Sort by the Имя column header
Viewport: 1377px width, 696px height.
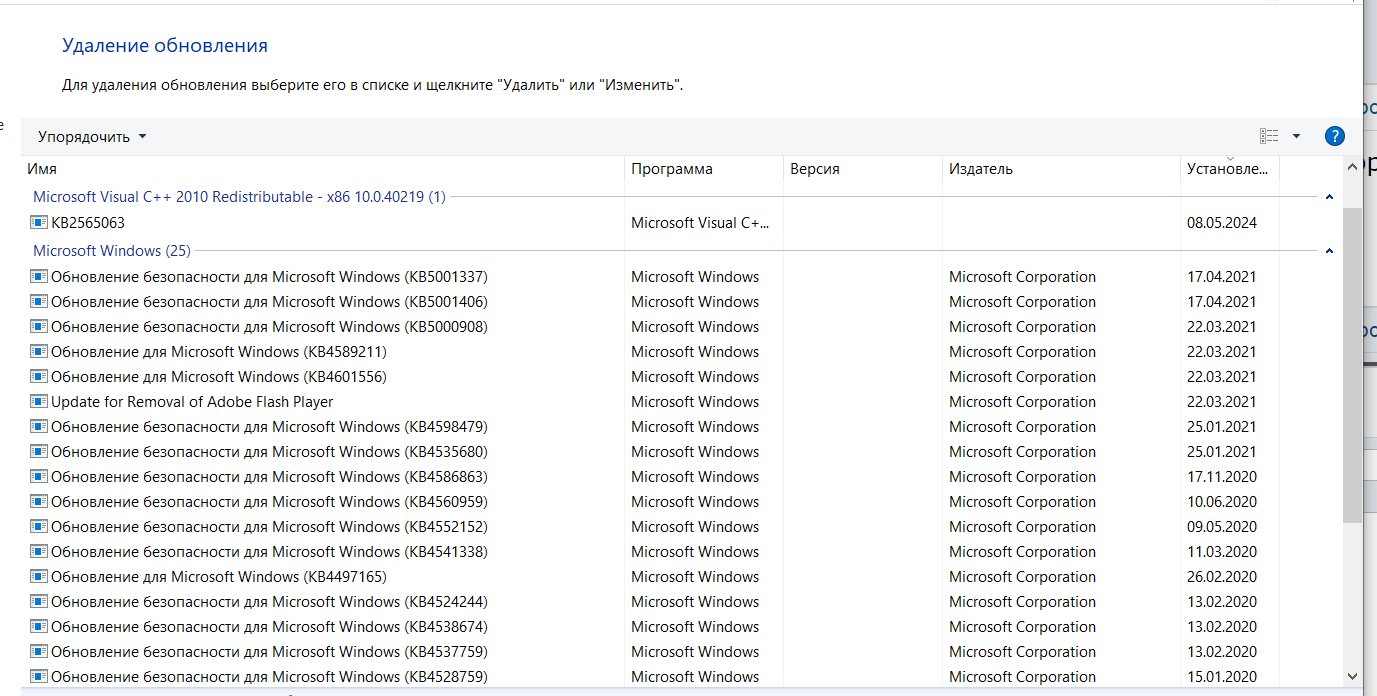[42, 169]
